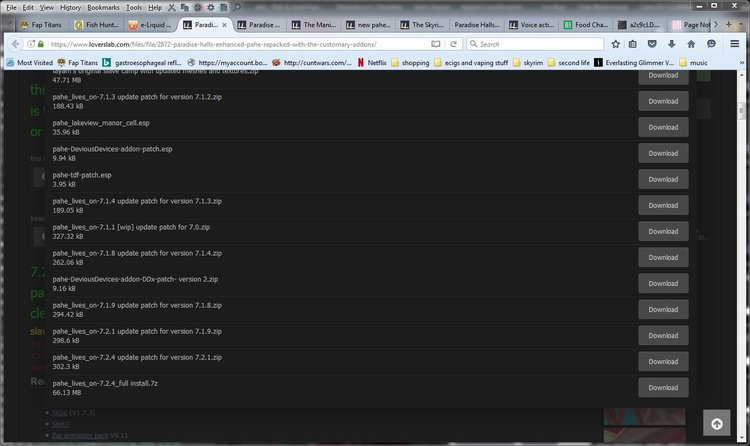This screenshot has height=446, width=750.
Task: Open the Help menu
Action: pos(154,7)
